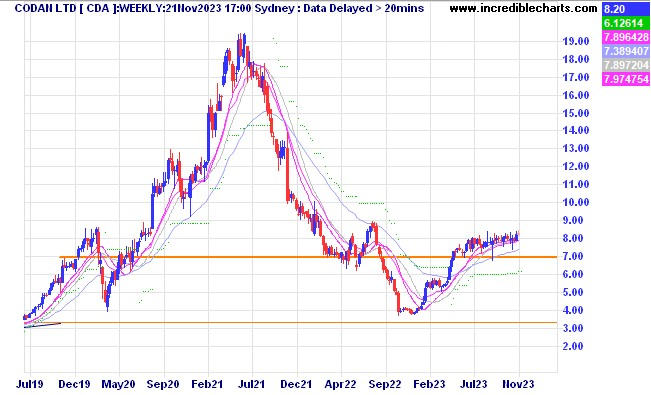The width and height of the screenshot is (651, 395).
Task: Select the thin orange line near 3.30
Action: [x=291, y=323]
